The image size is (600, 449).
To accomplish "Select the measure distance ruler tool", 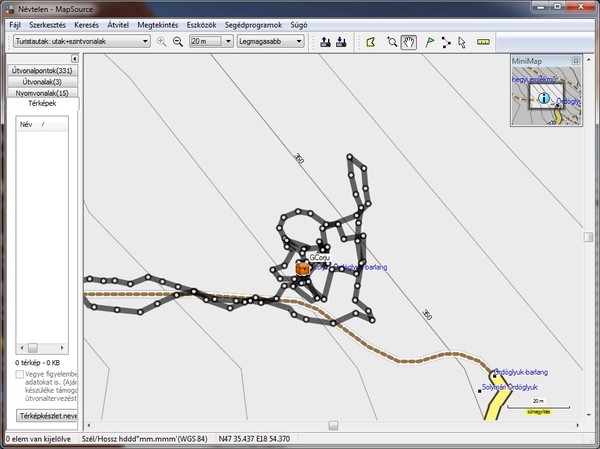I will point(484,42).
